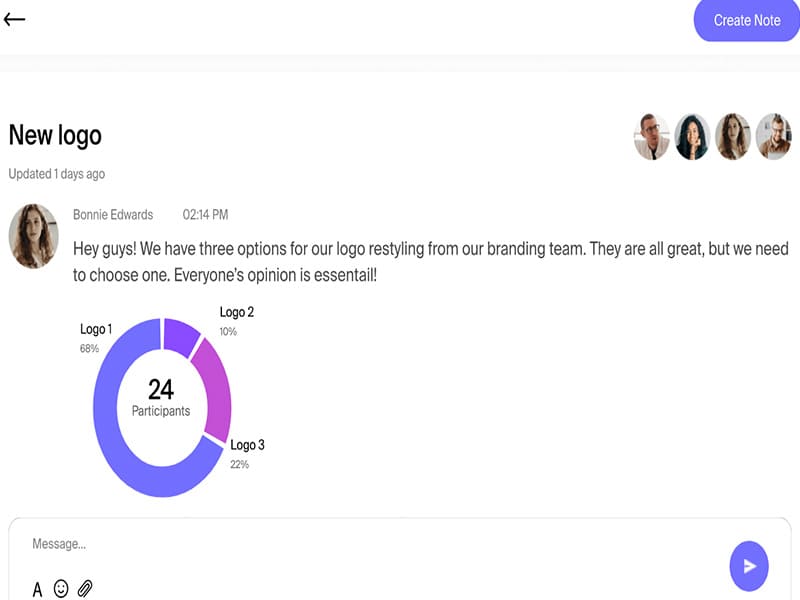800x600 pixels.
Task: Select the participant avatar of man wearing glasses
Action: pyautogui.click(x=652, y=137)
